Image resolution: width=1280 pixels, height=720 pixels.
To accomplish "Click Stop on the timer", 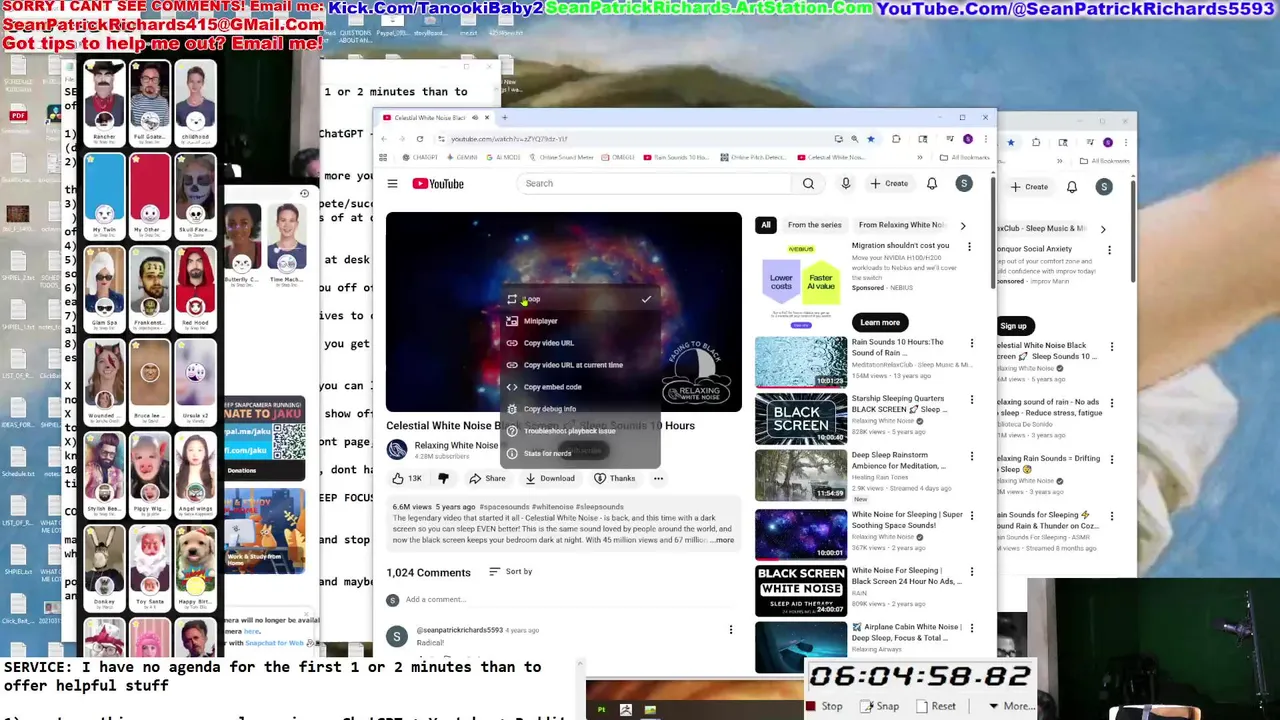I will (825, 706).
